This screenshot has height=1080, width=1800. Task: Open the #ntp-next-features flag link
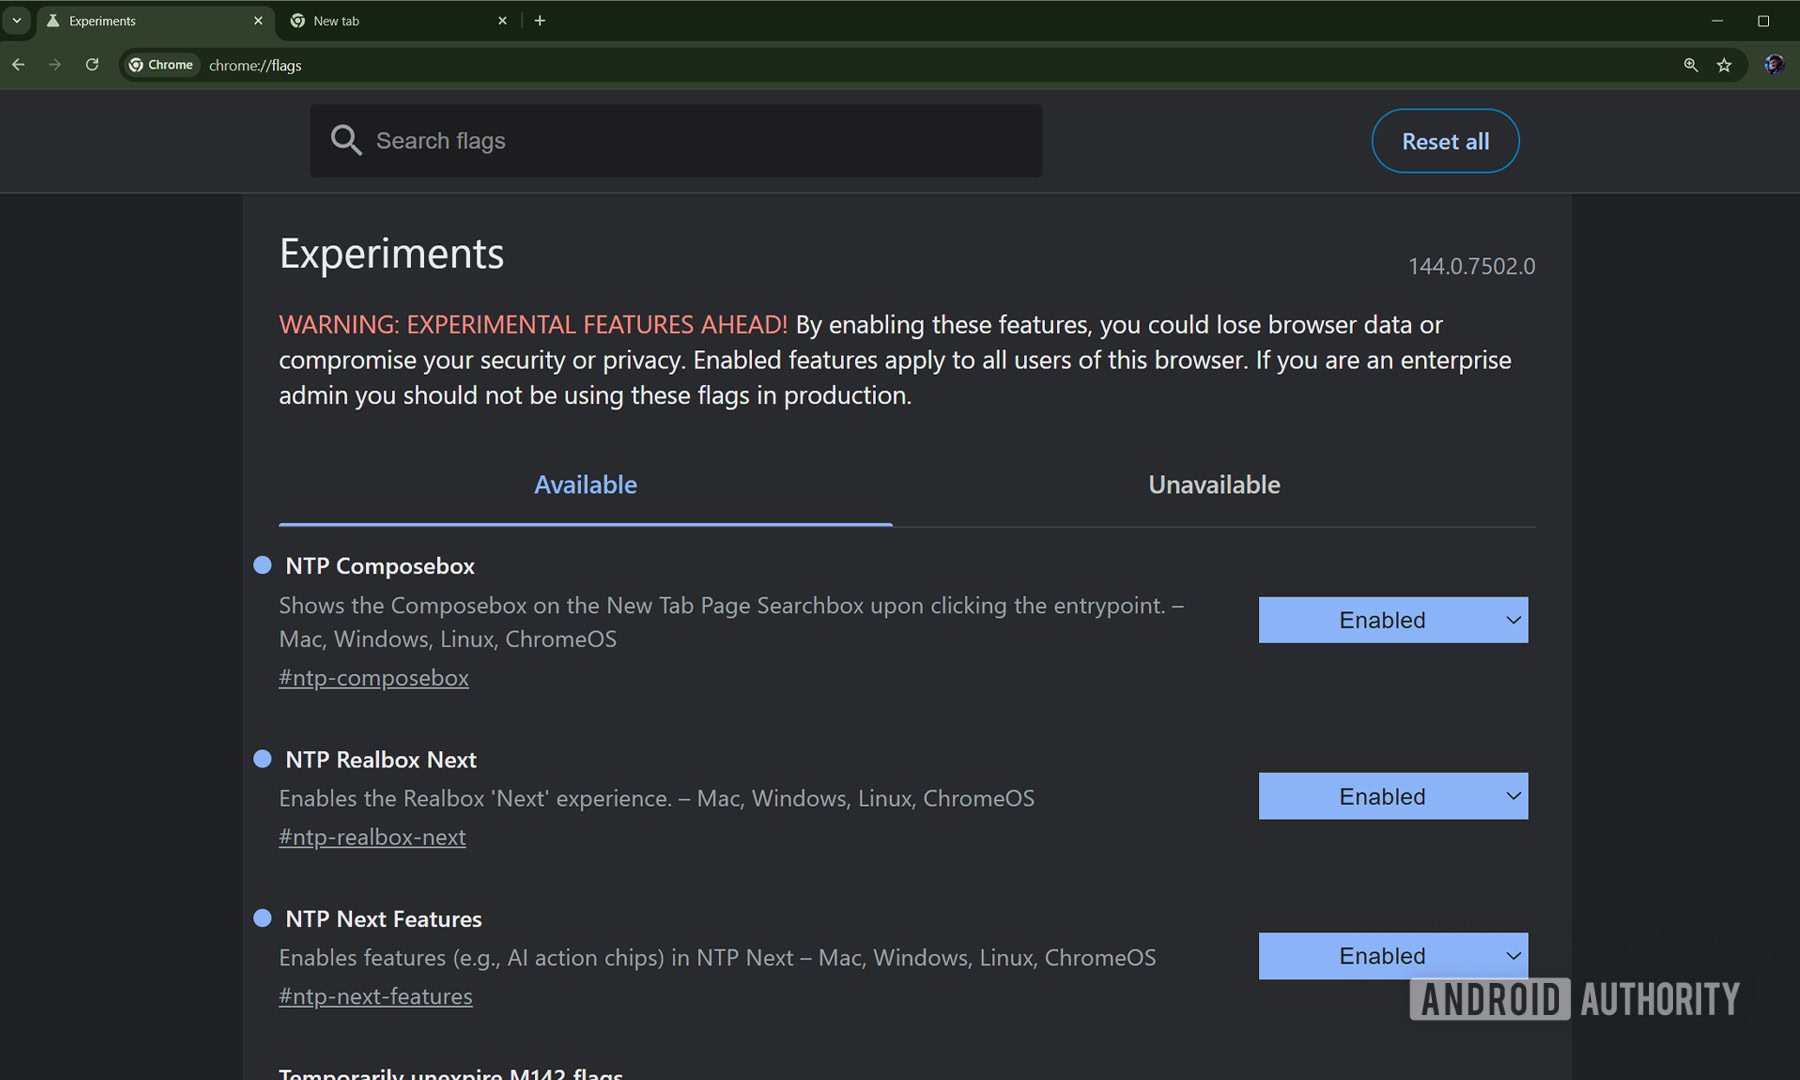pyautogui.click(x=375, y=996)
